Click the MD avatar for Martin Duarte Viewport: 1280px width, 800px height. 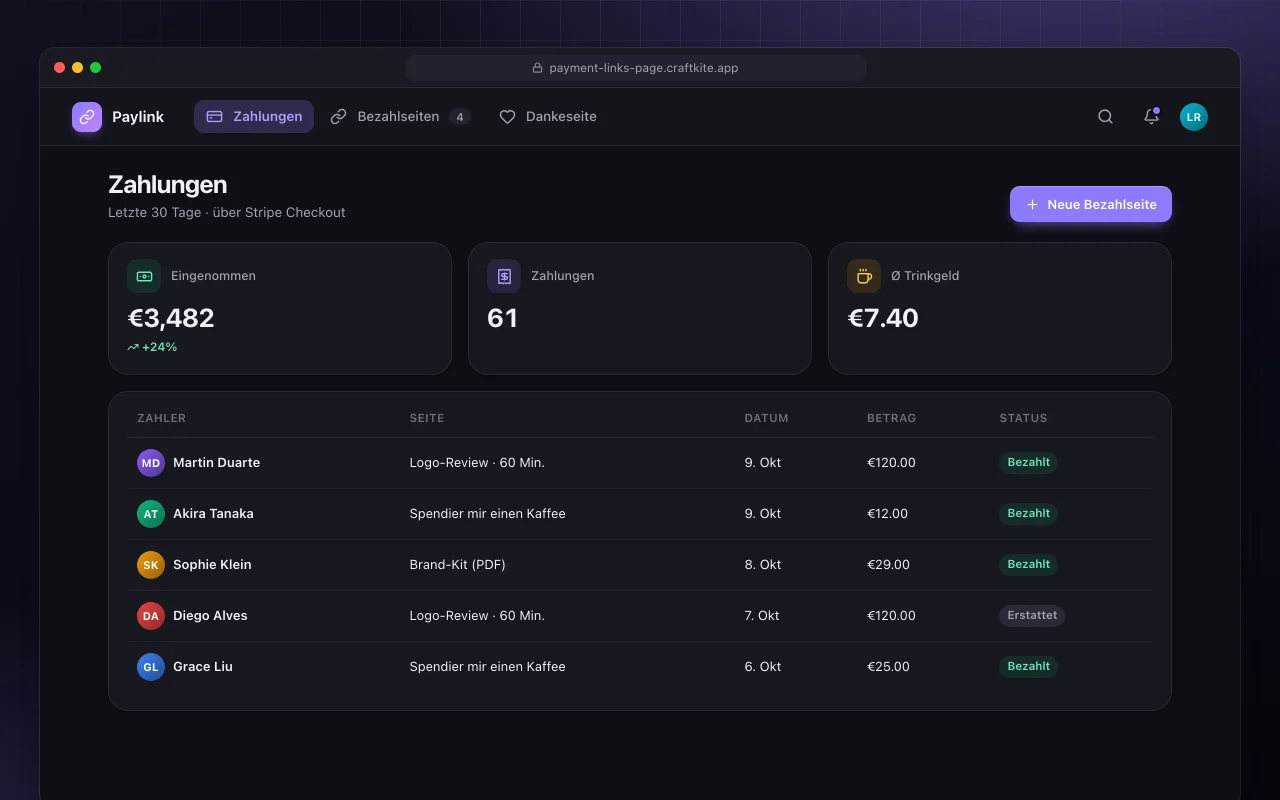(151, 463)
